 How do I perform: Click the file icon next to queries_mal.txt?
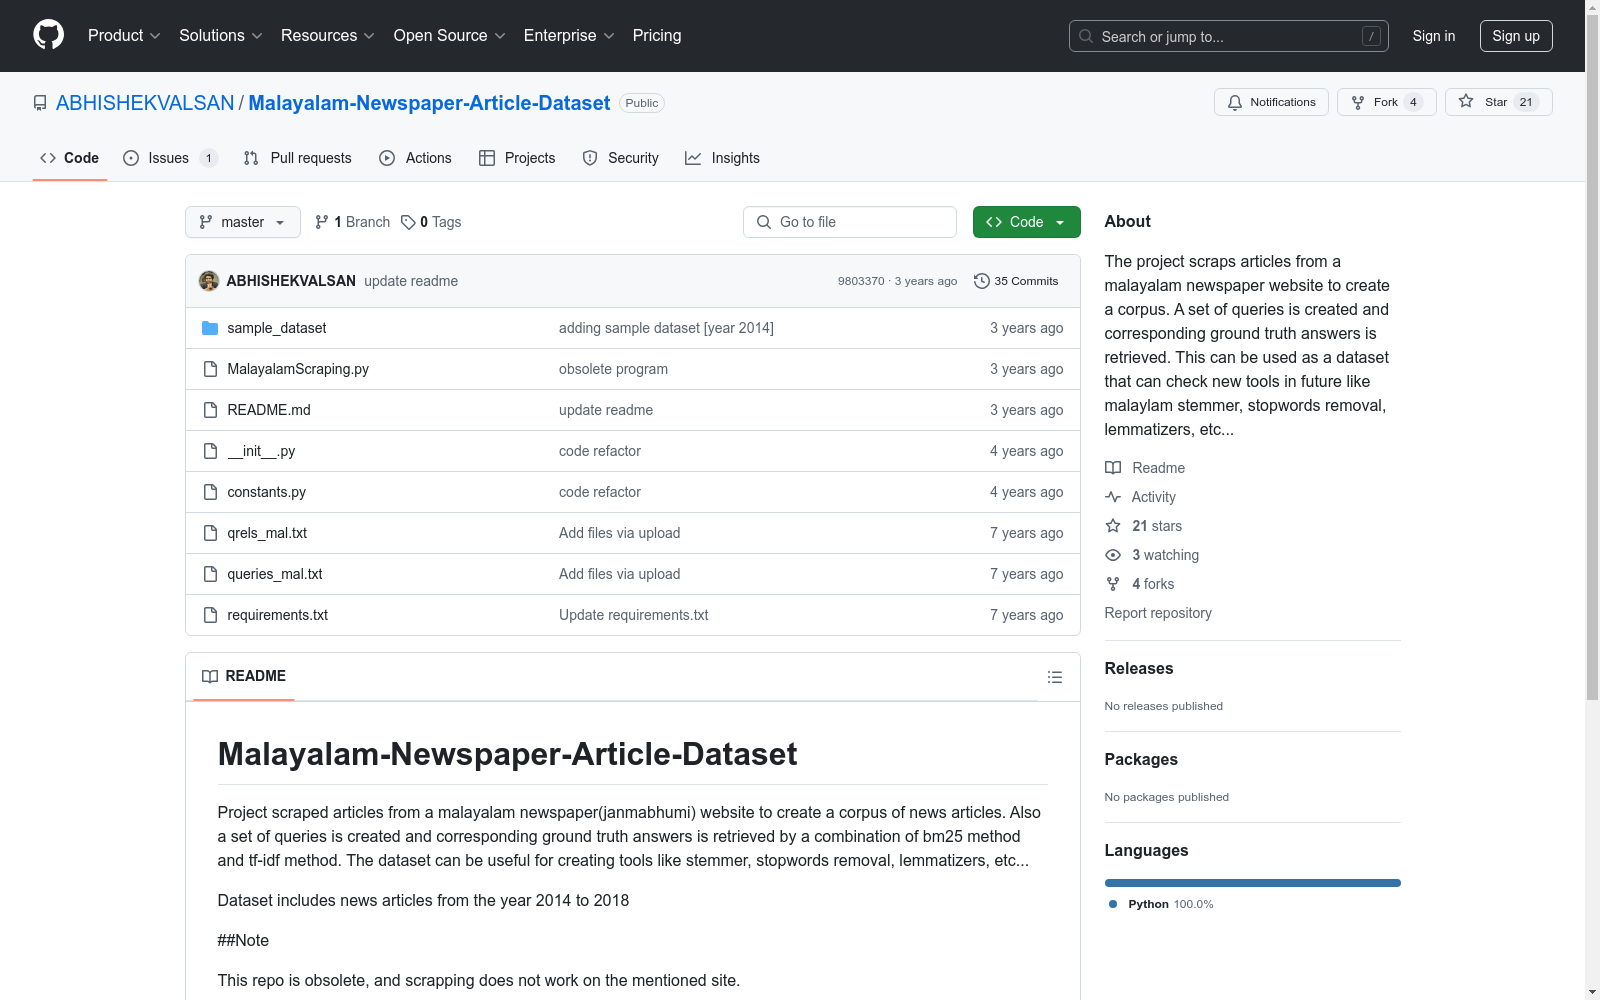[210, 574]
